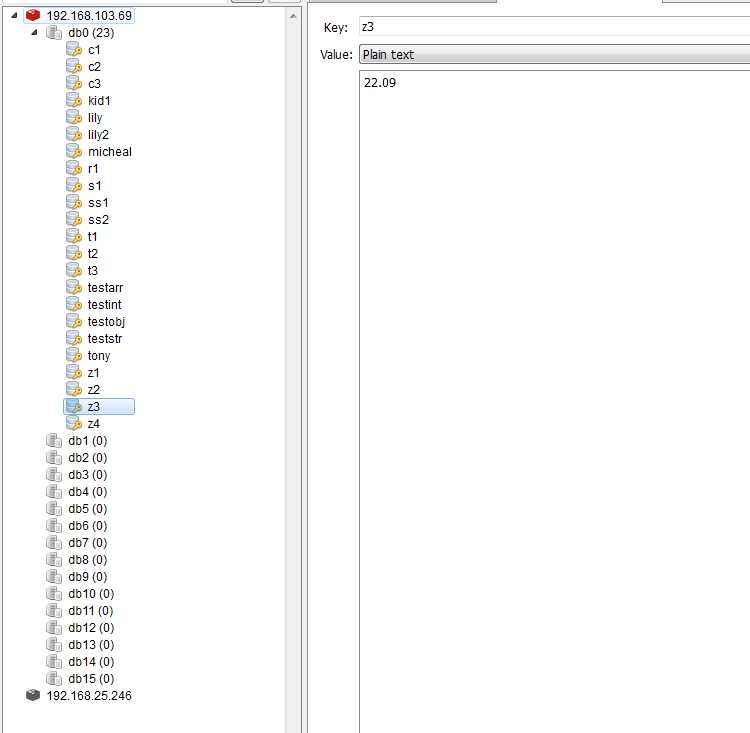The height and width of the screenshot is (733, 750).
Task: Select the testint key
Action: (x=104, y=304)
